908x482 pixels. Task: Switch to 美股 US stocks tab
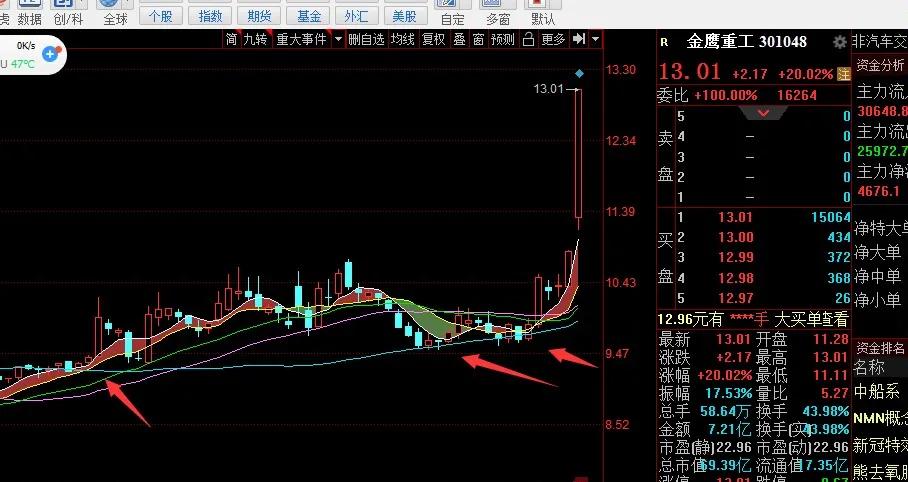tap(405, 16)
